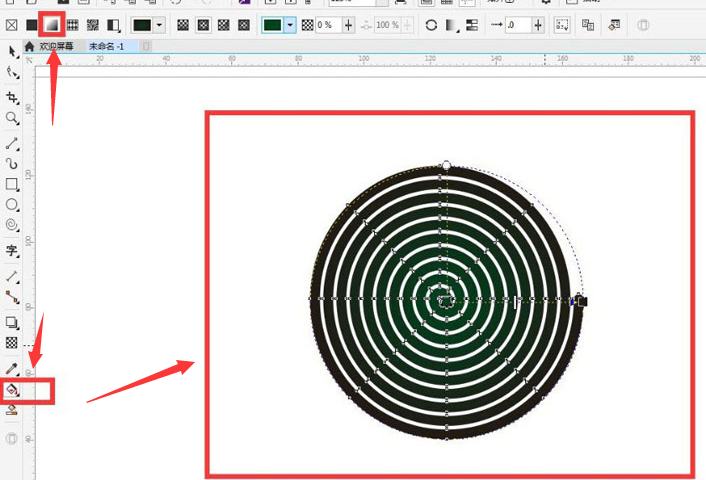Click the reverse fill button

431,24
